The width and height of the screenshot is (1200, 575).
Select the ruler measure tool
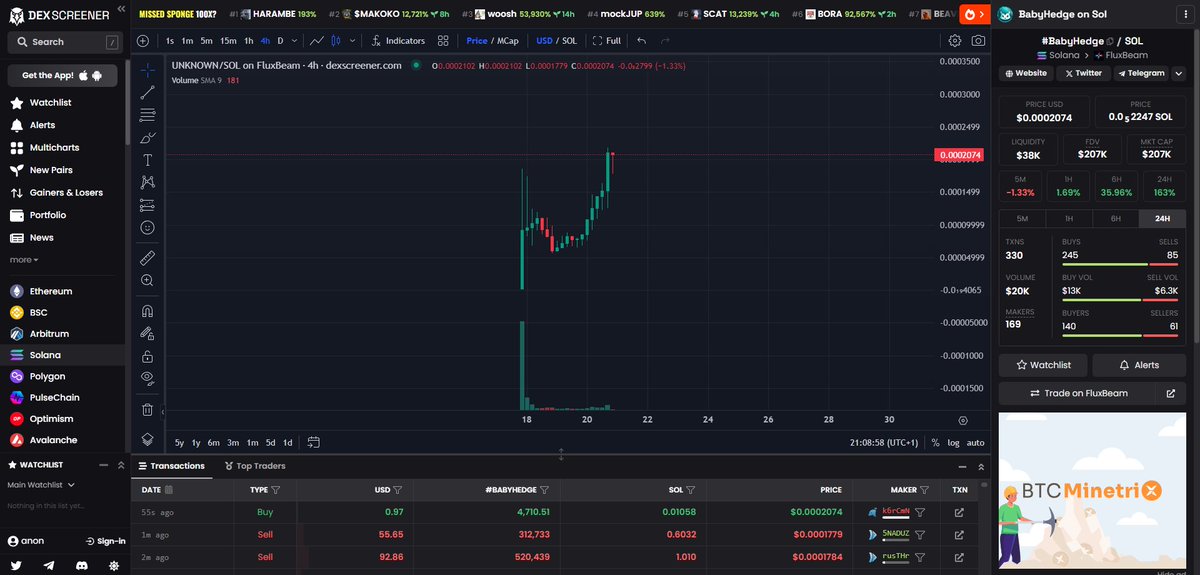[x=147, y=258]
